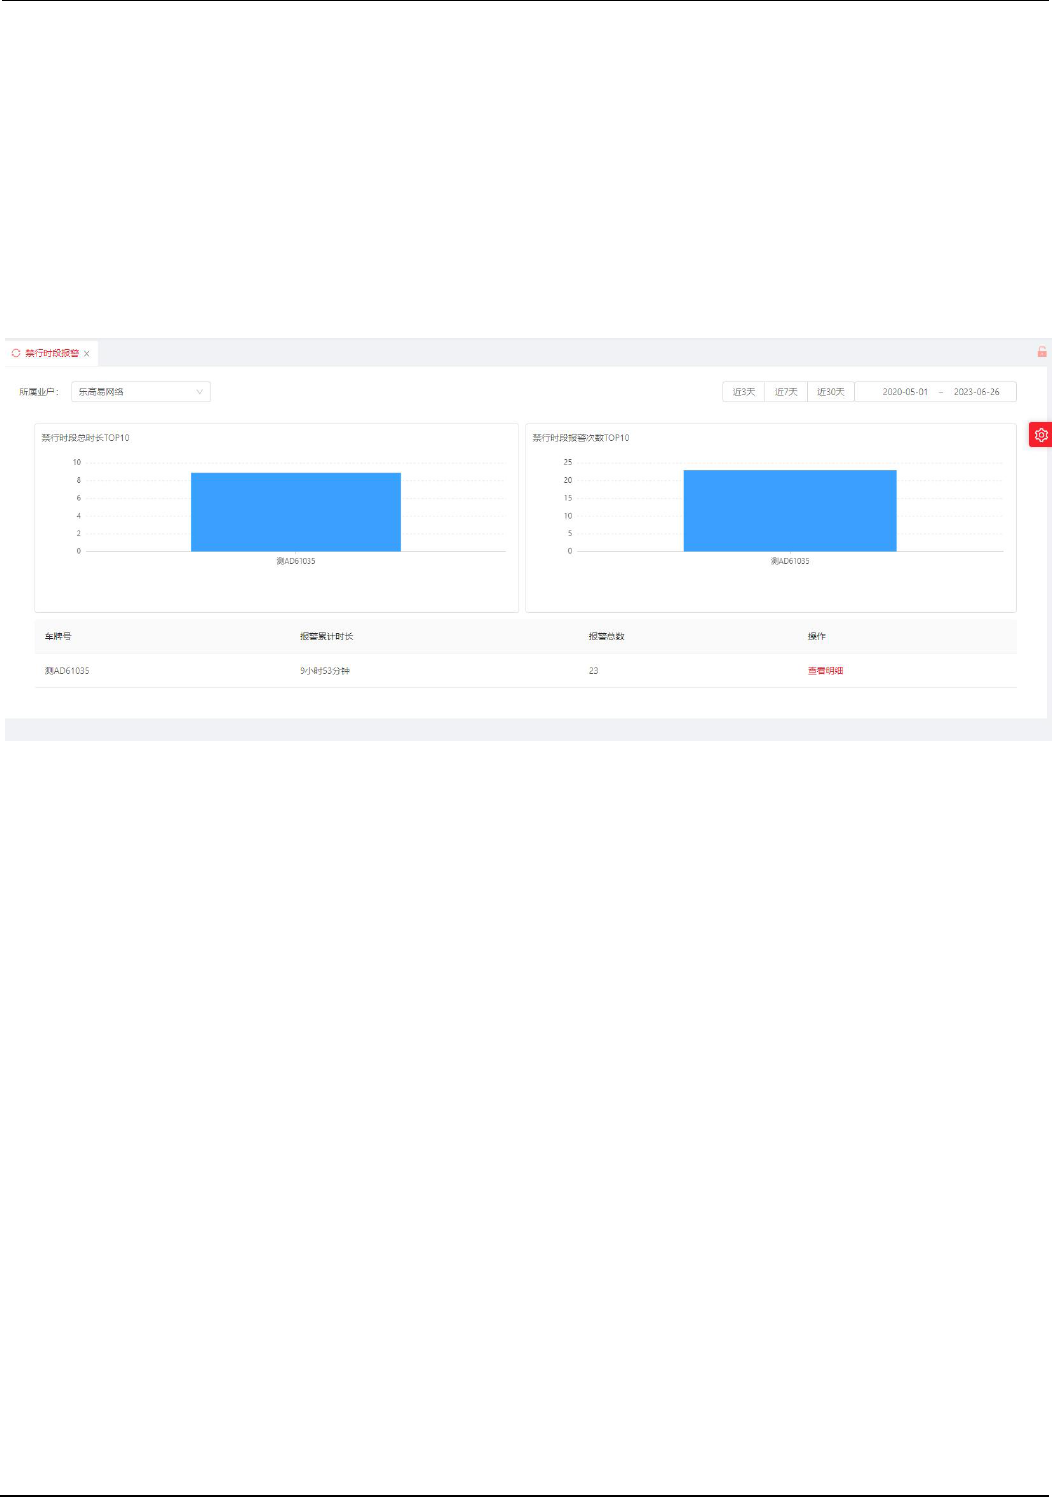Image resolution: width=1052 pixels, height=1497 pixels.
Task: Click the red settings gear icon
Action: [x=1040, y=435]
